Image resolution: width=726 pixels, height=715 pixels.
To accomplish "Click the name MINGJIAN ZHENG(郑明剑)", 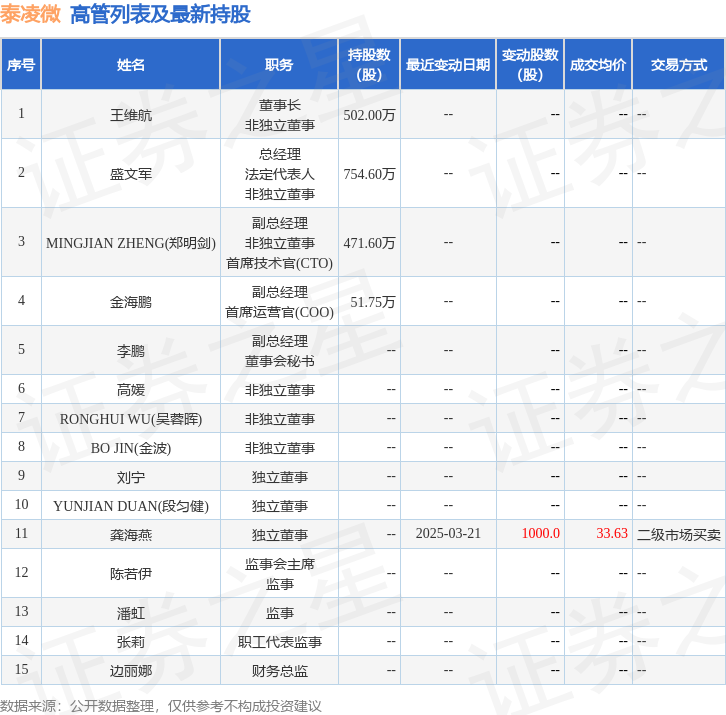I will click(131, 243).
